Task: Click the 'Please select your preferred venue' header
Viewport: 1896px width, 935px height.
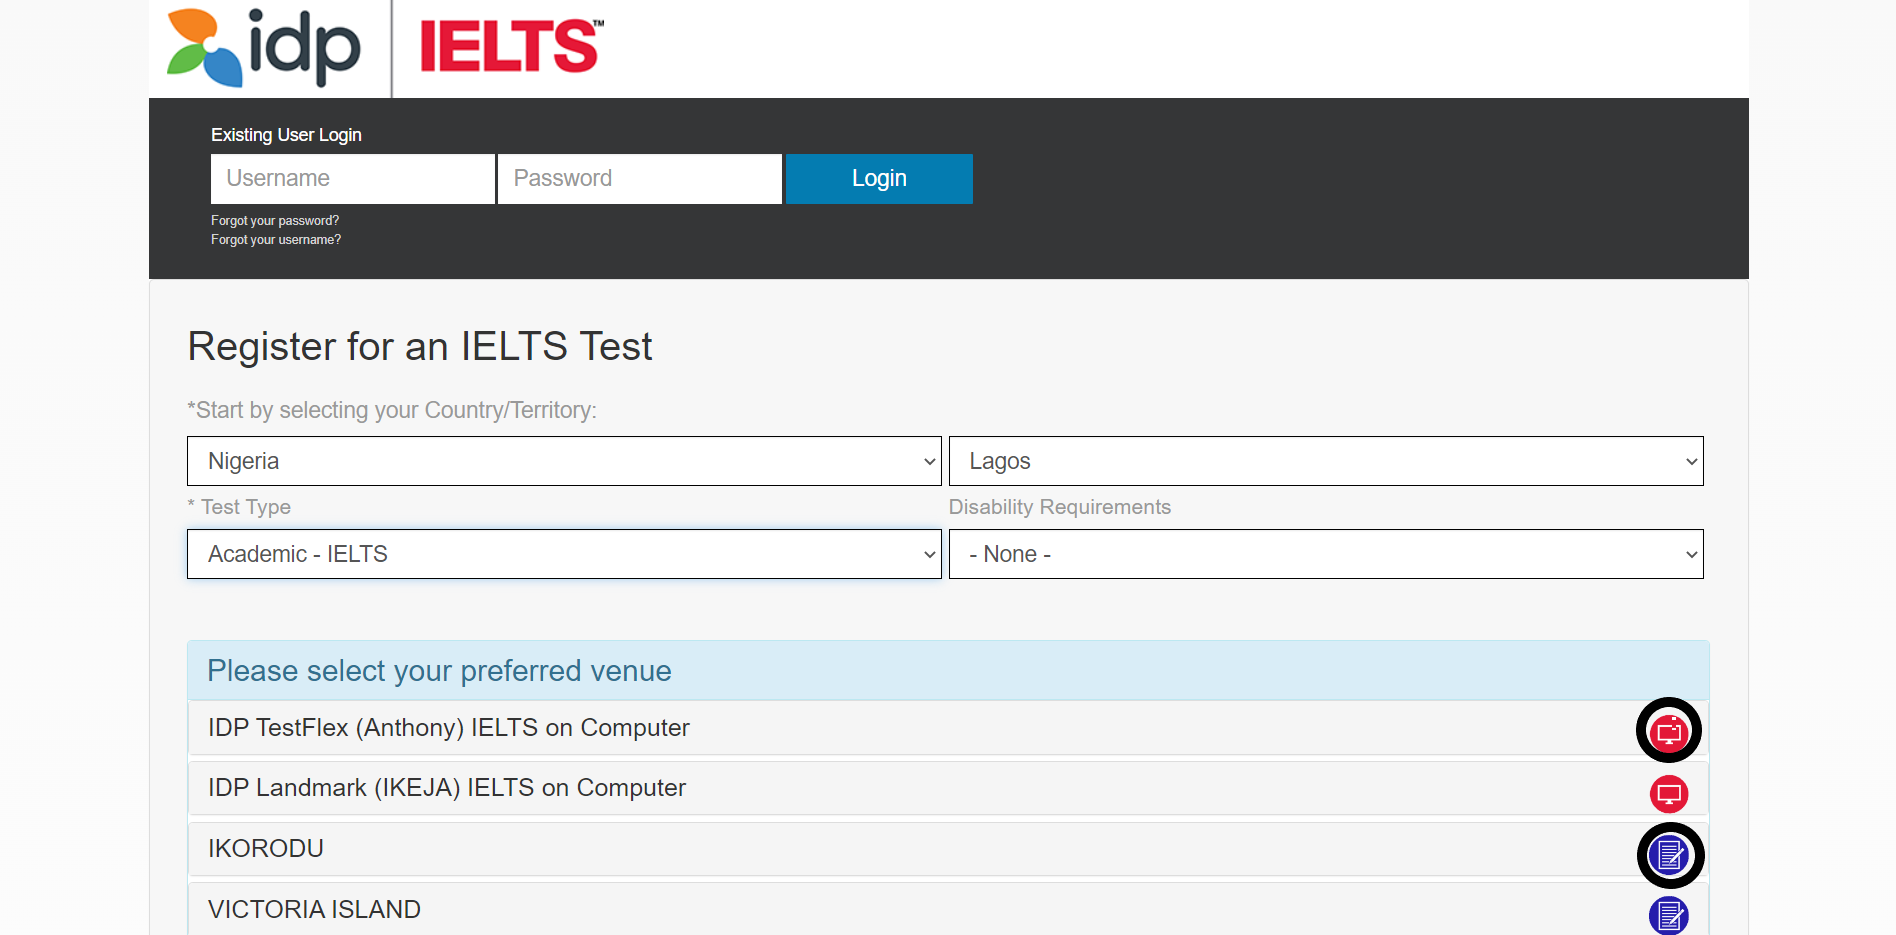Action: [x=439, y=670]
